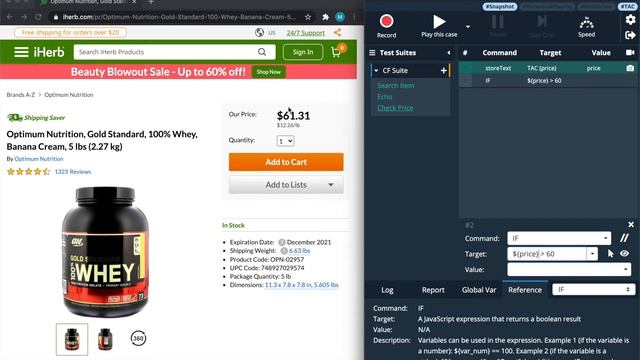Open the 6.63 lbs shipping weight link
The width and height of the screenshot is (640, 360).
click(299, 251)
